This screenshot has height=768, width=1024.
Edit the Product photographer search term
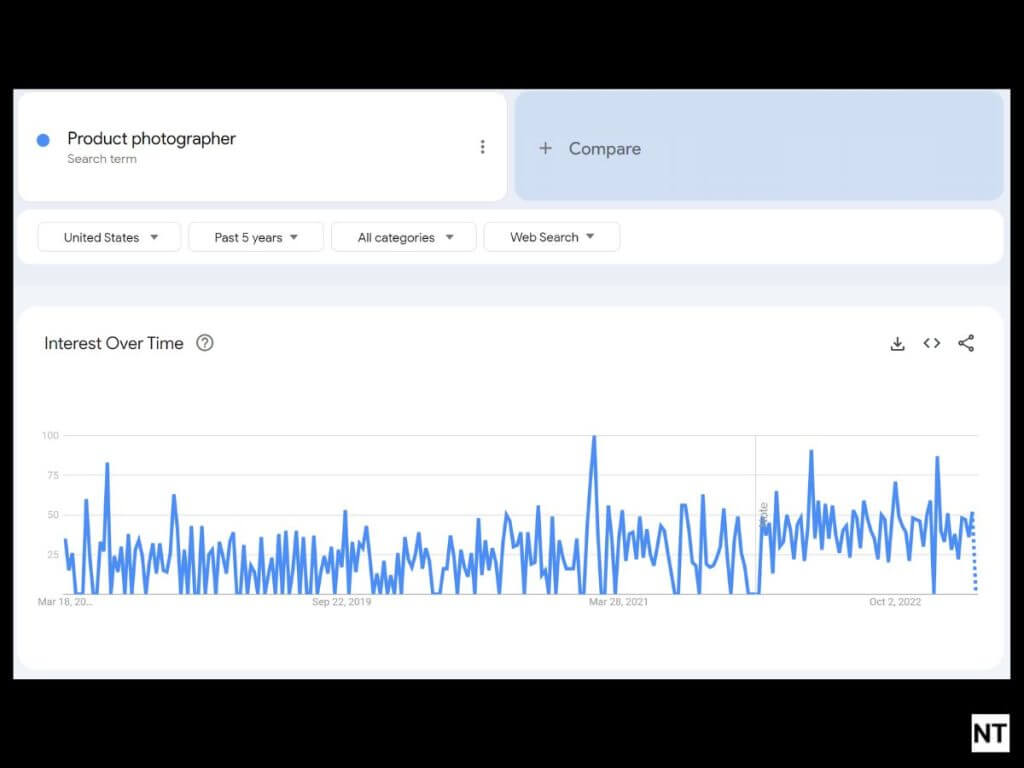(x=151, y=139)
